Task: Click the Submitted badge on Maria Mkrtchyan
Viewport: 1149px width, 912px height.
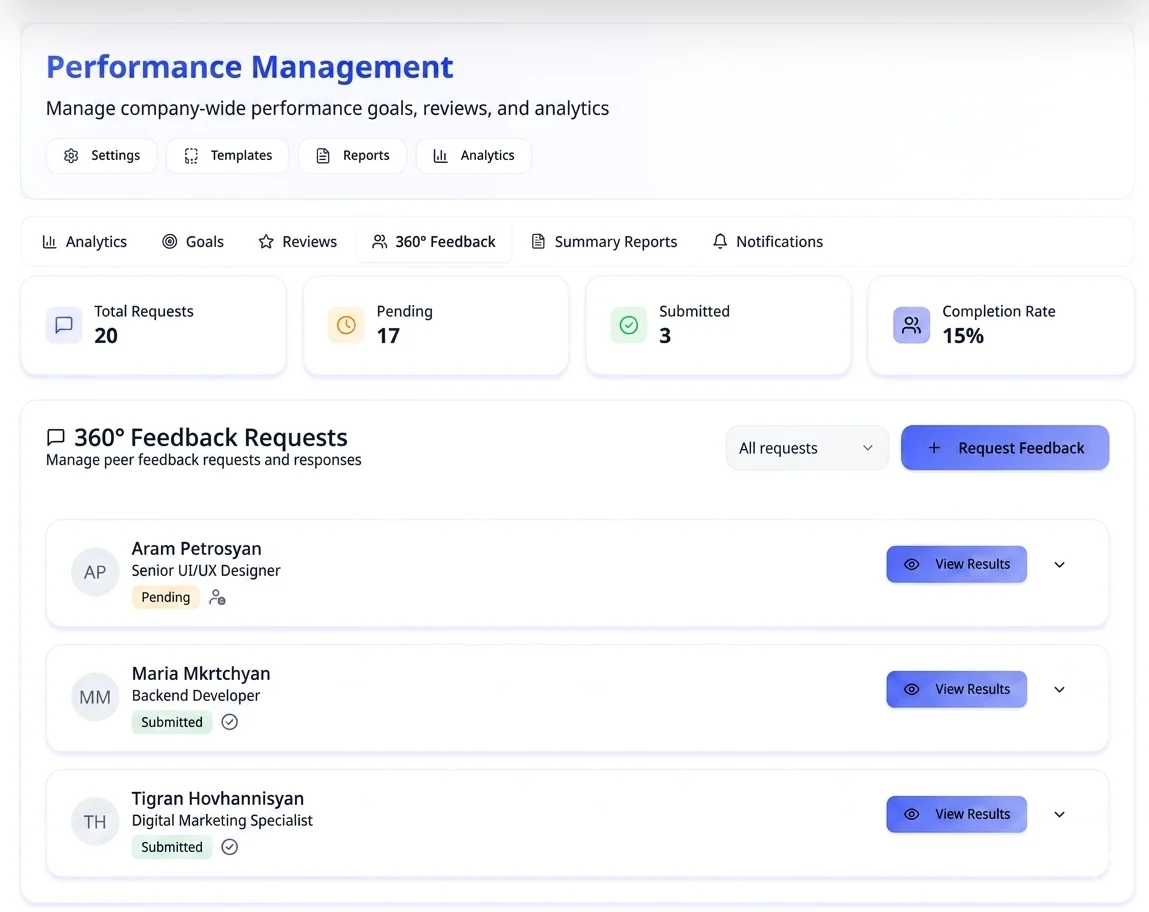Action: pyautogui.click(x=172, y=722)
